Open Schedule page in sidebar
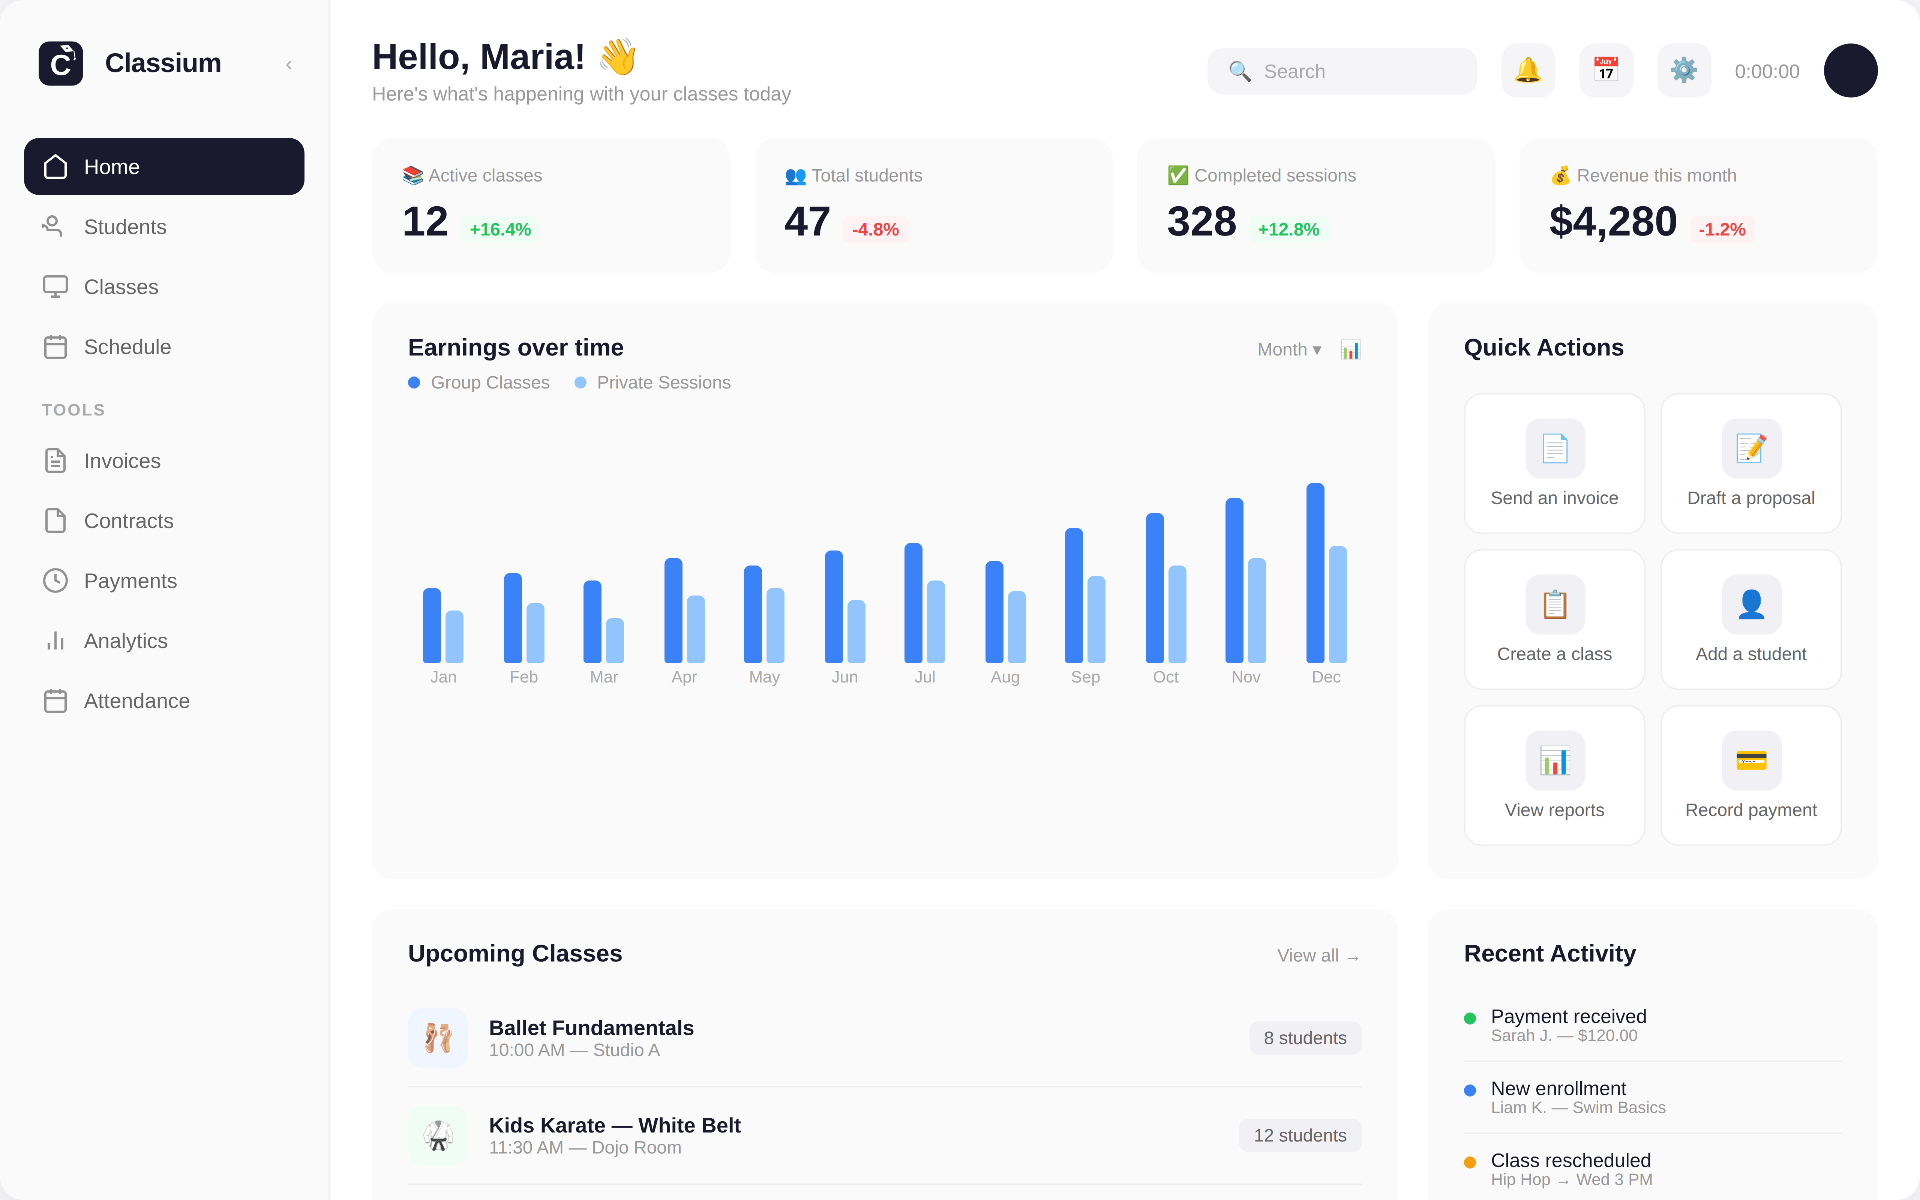Image resolution: width=1920 pixels, height=1200 pixels. pos(164,347)
